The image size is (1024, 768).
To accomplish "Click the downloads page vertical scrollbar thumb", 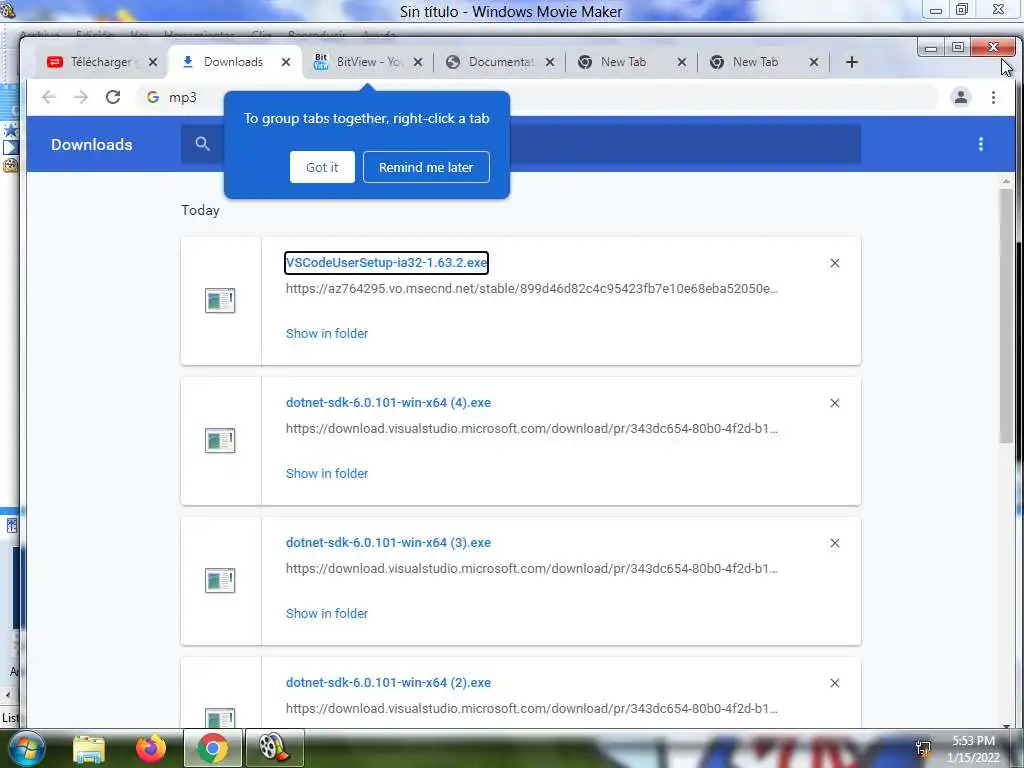I will click(x=1006, y=316).
